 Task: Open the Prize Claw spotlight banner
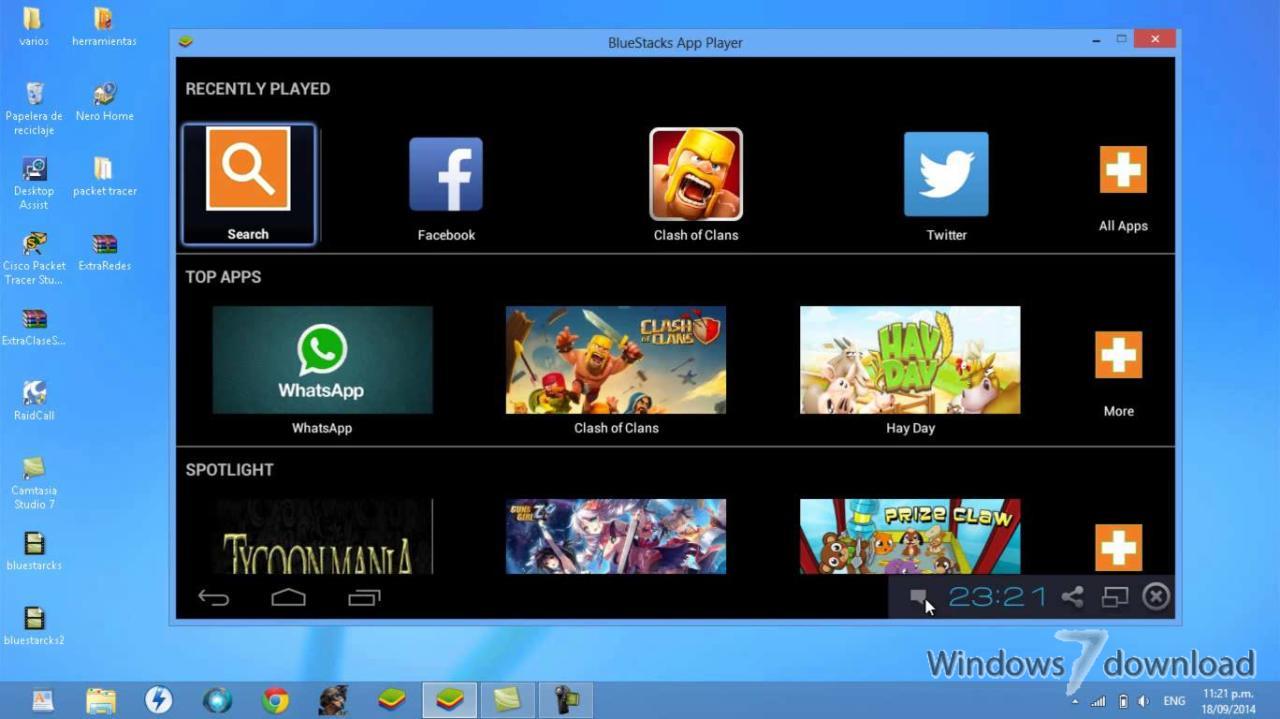coord(910,536)
